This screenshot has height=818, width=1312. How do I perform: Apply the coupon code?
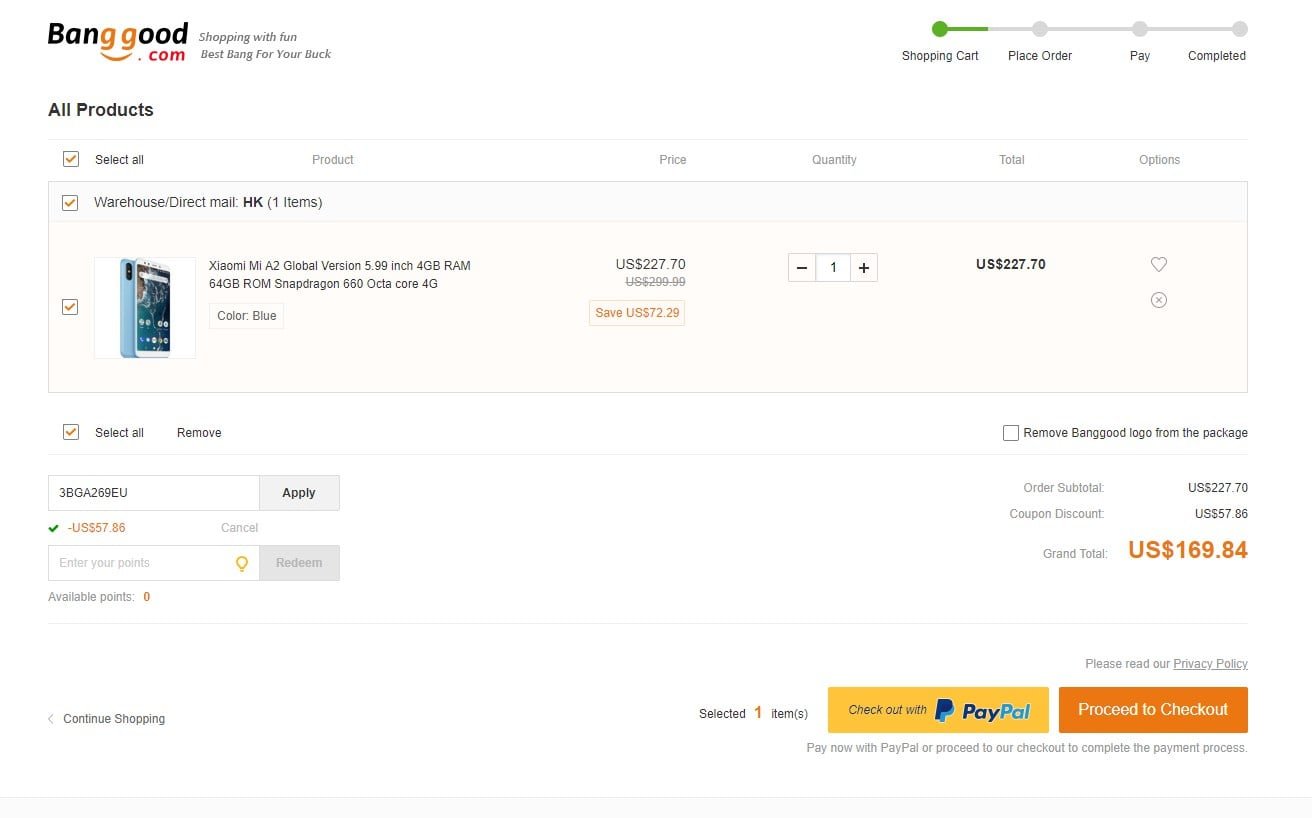[x=299, y=493]
